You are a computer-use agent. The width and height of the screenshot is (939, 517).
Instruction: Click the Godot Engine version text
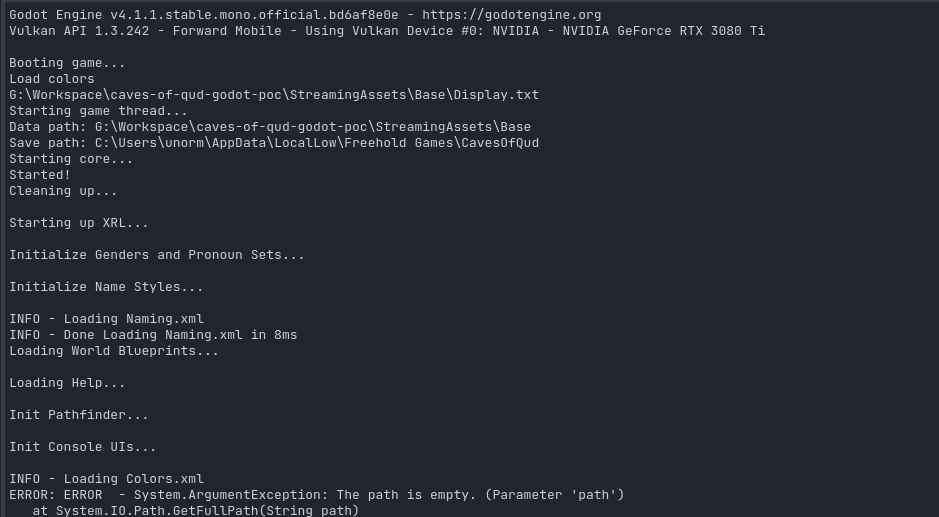(200, 15)
